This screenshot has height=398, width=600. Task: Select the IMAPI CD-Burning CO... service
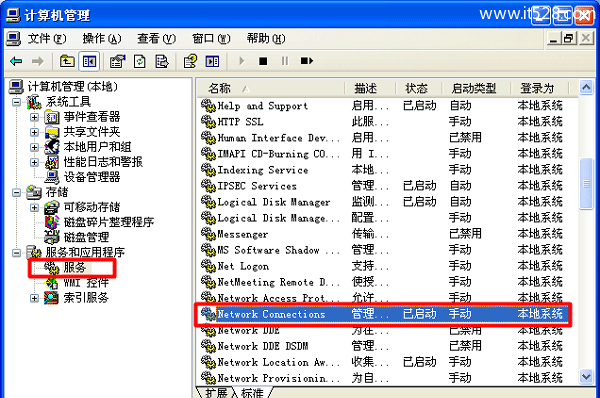(278, 154)
